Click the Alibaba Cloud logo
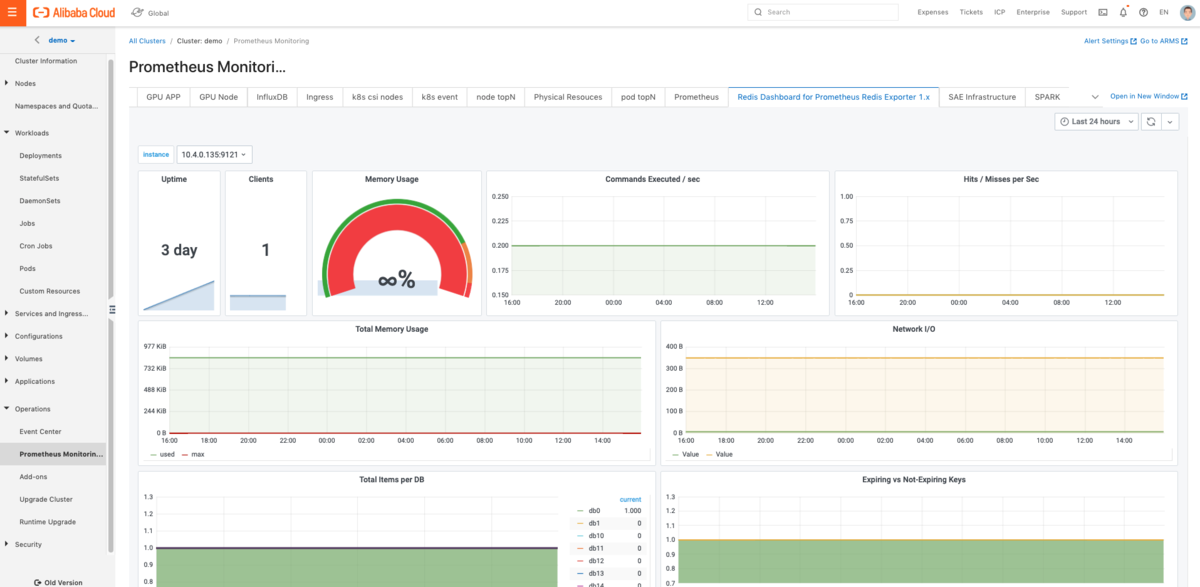 (75, 12)
